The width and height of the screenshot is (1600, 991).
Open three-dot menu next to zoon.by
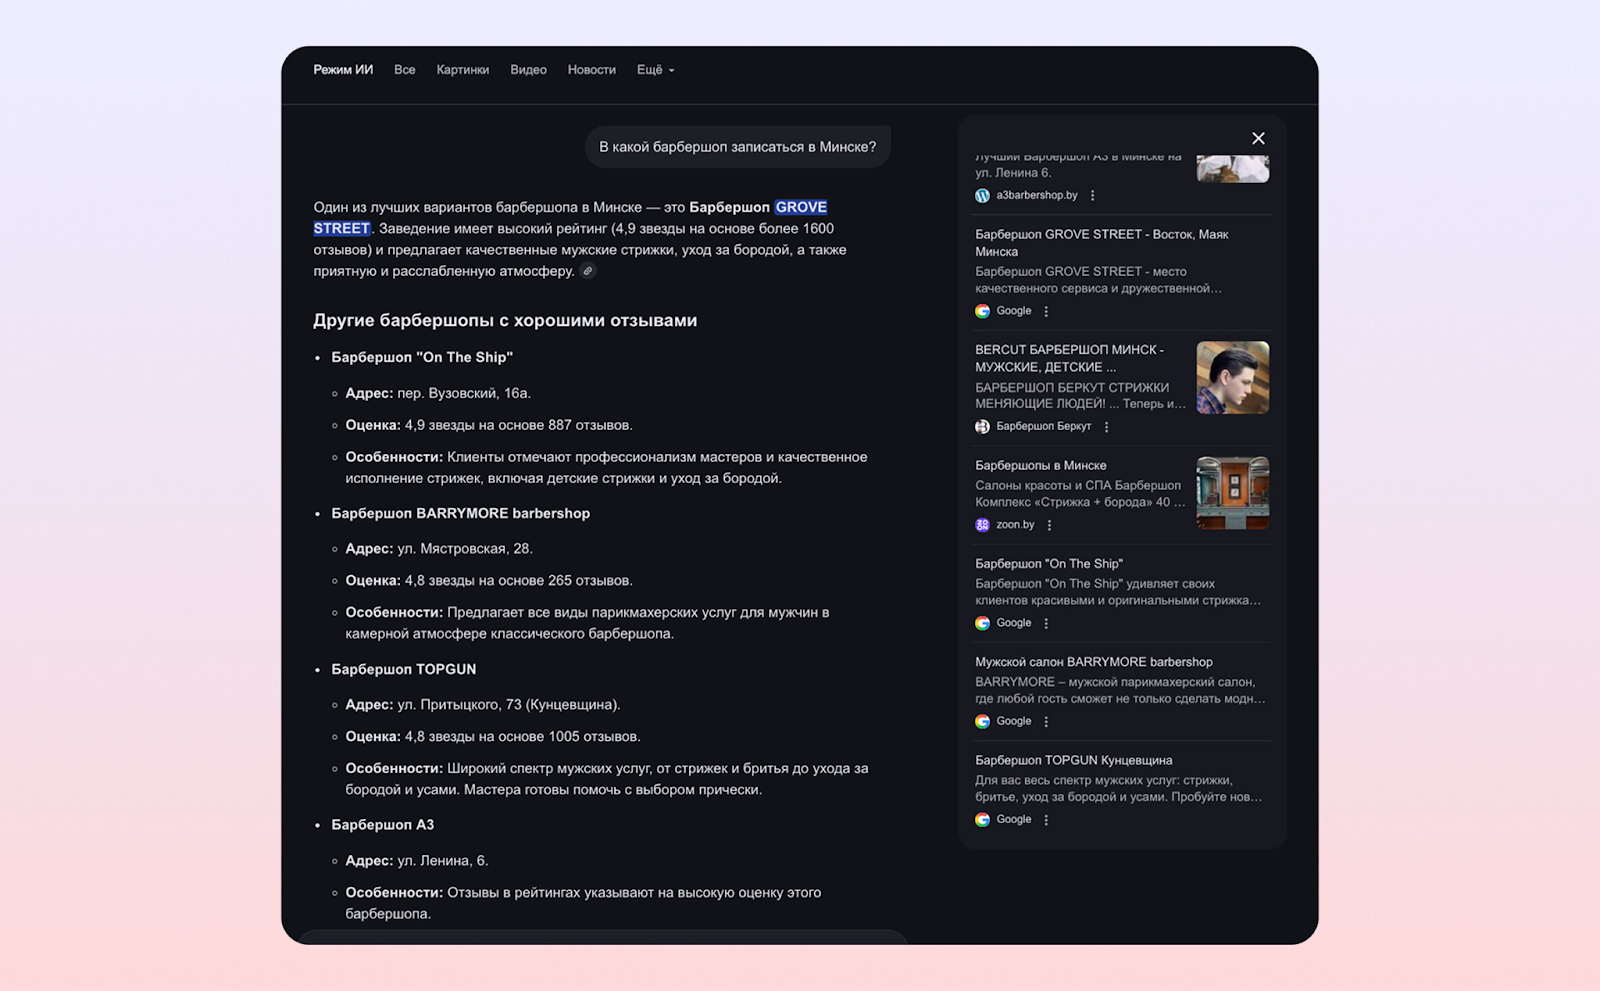pyautogui.click(x=1049, y=525)
